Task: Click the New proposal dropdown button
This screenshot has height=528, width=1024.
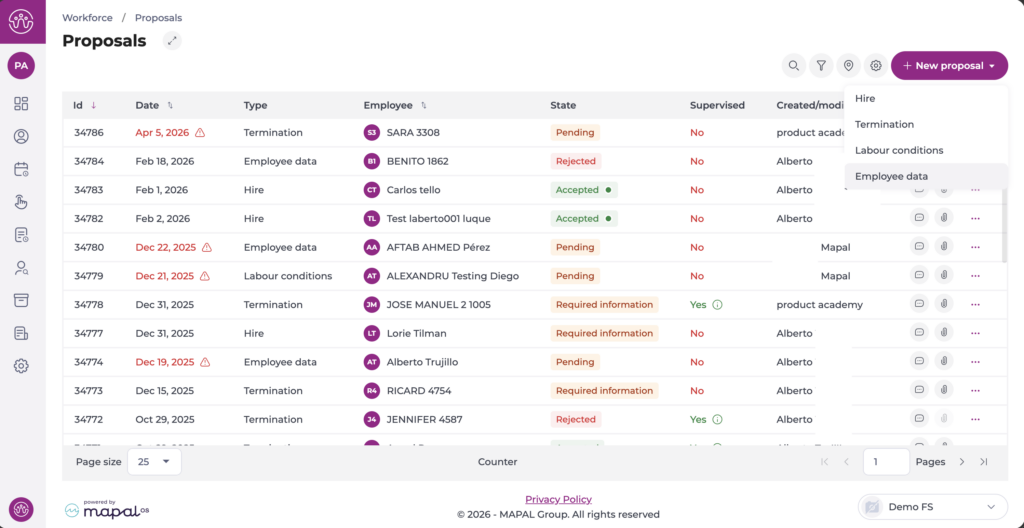Action: tap(949, 66)
